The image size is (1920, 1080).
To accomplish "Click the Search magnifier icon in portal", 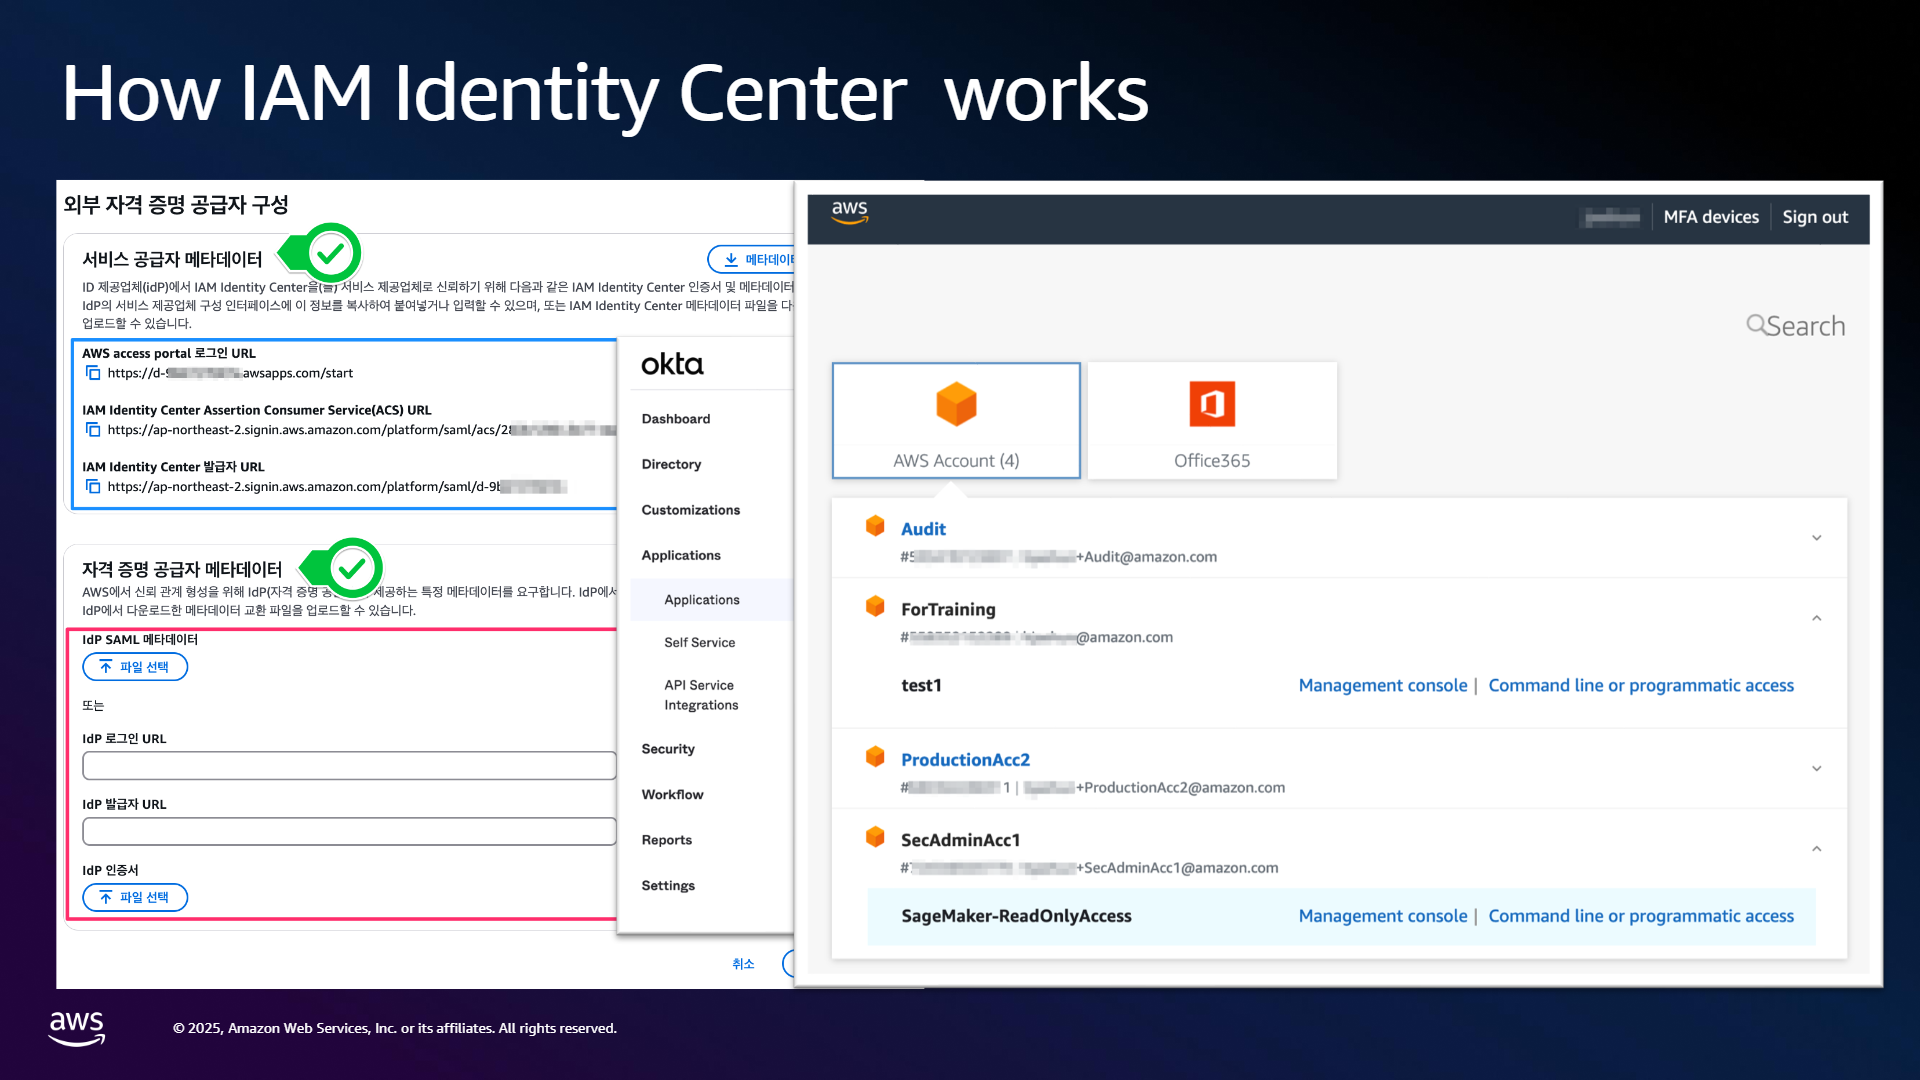I will coord(1756,324).
